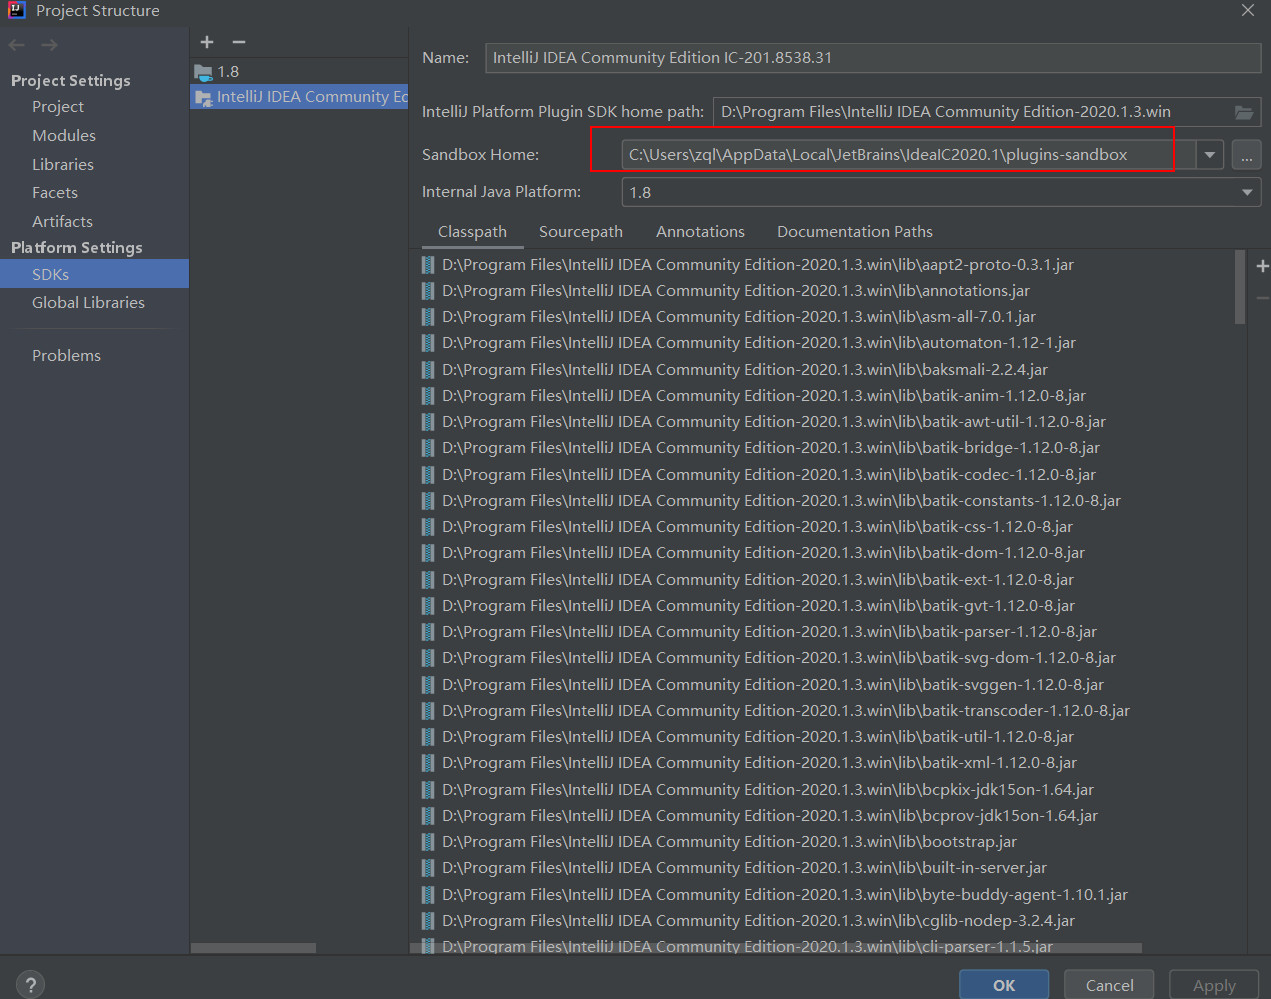This screenshot has height=999, width=1271.
Task: Click the add SDK plus icon
Action: pyautogui.click(x=207, y=42)
